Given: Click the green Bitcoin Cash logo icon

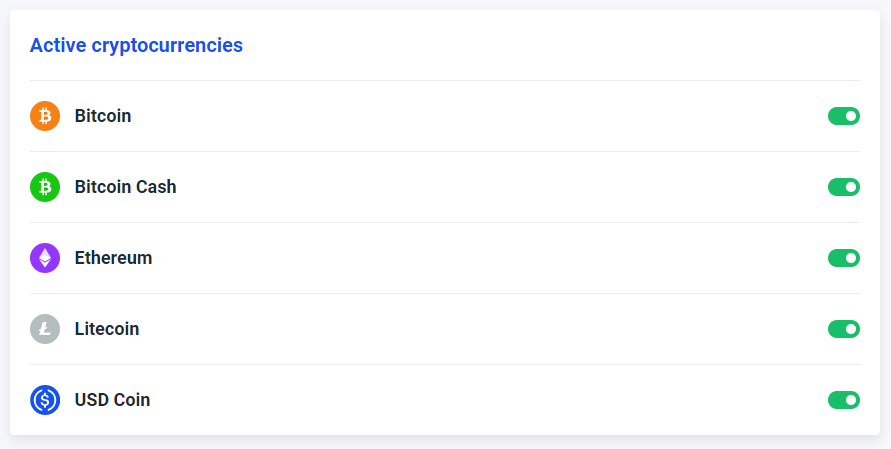Looking at the screenshot, I should coord(45,187).
